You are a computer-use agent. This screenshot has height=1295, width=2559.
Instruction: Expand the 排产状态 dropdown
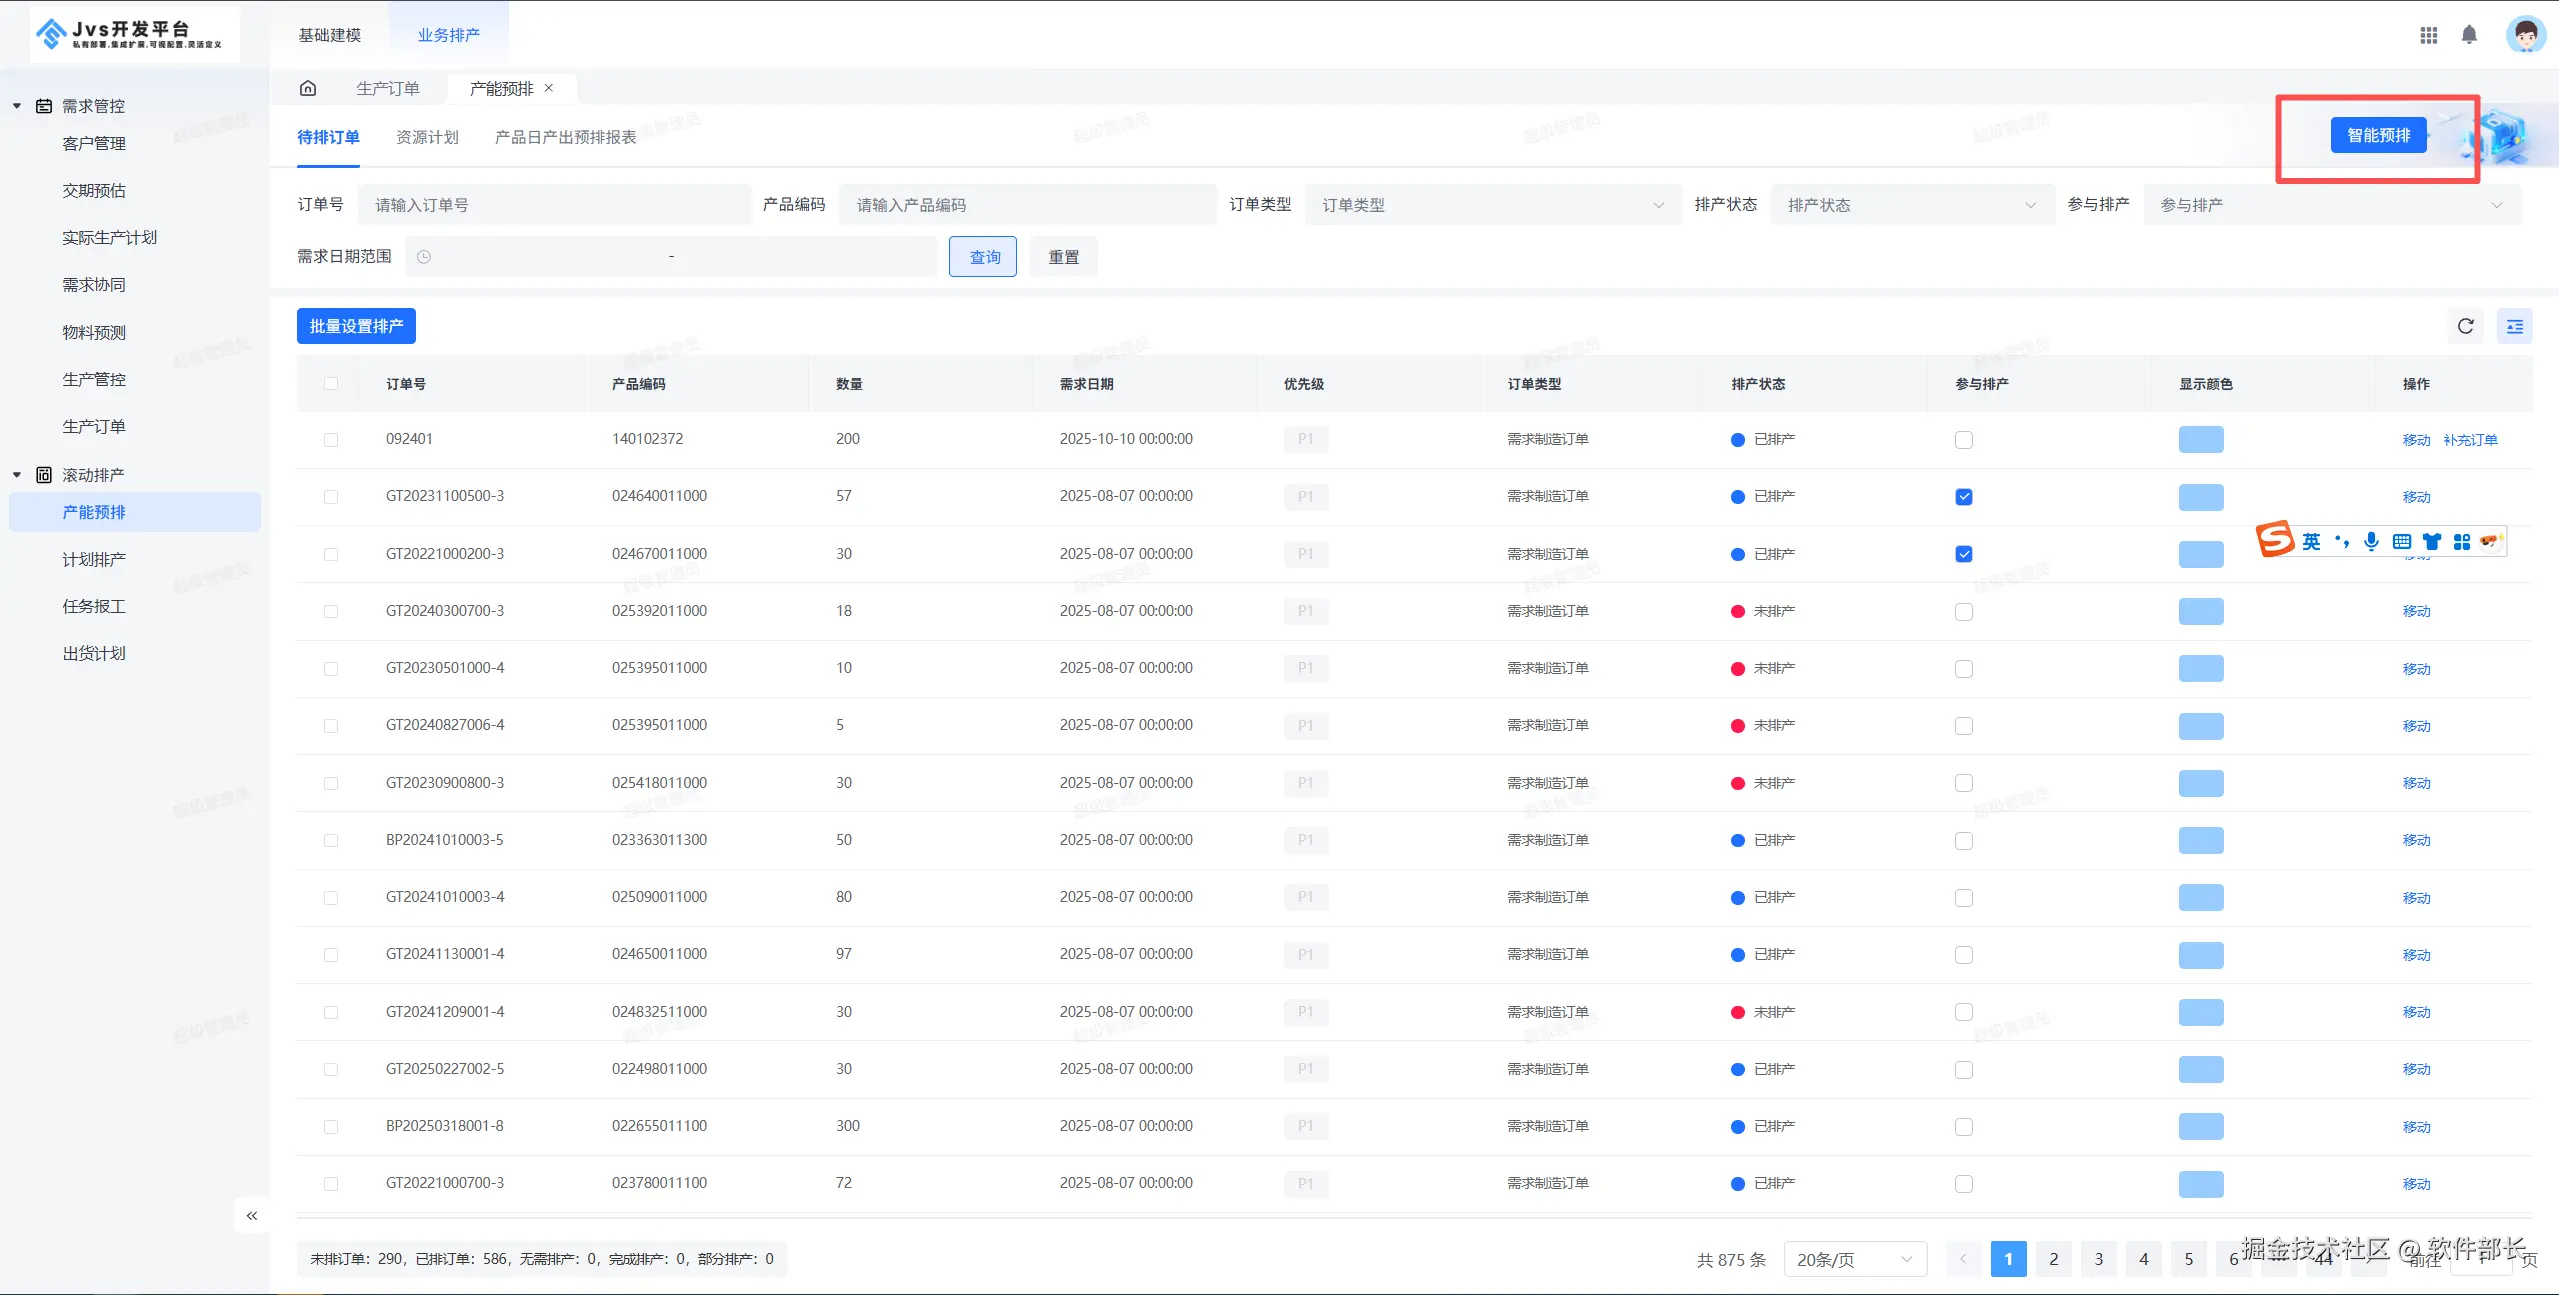pyautogui.click(x=1911, y=205)
